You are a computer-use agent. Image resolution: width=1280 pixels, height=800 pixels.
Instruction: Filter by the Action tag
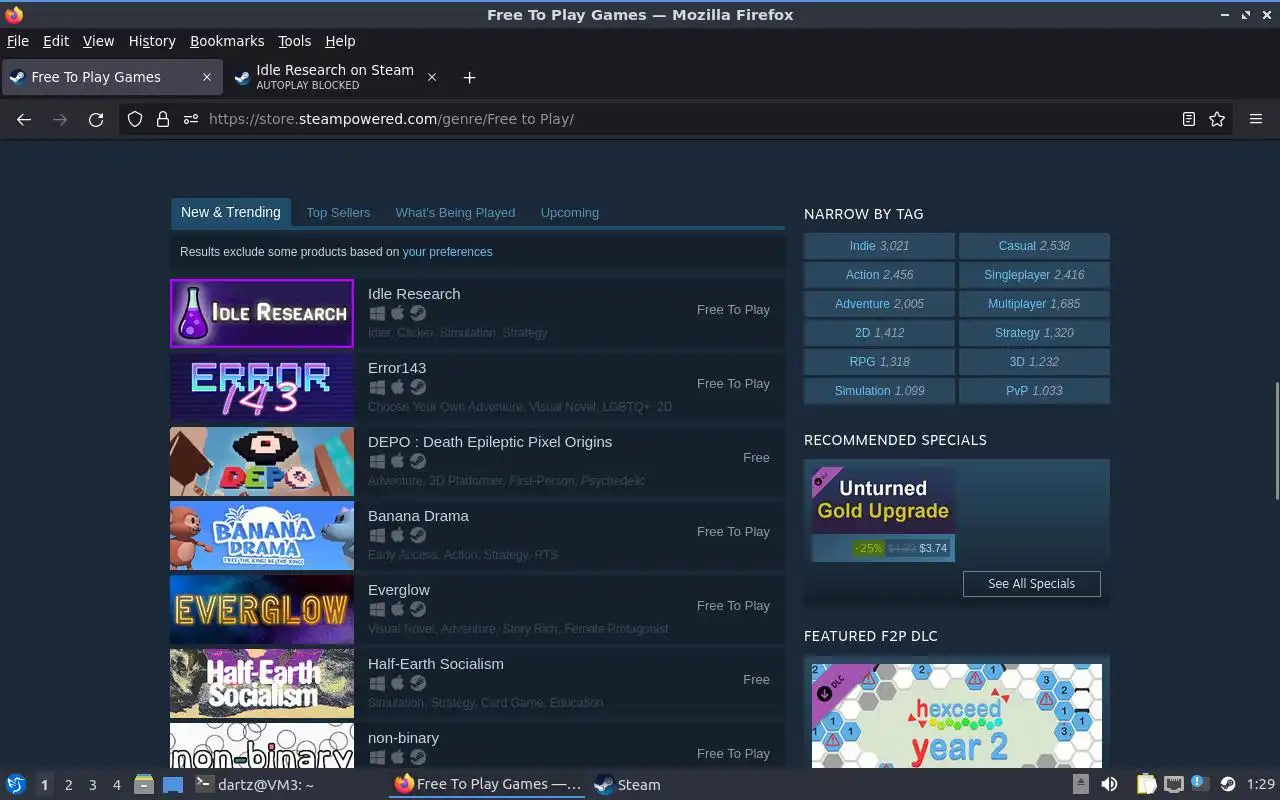879,275
